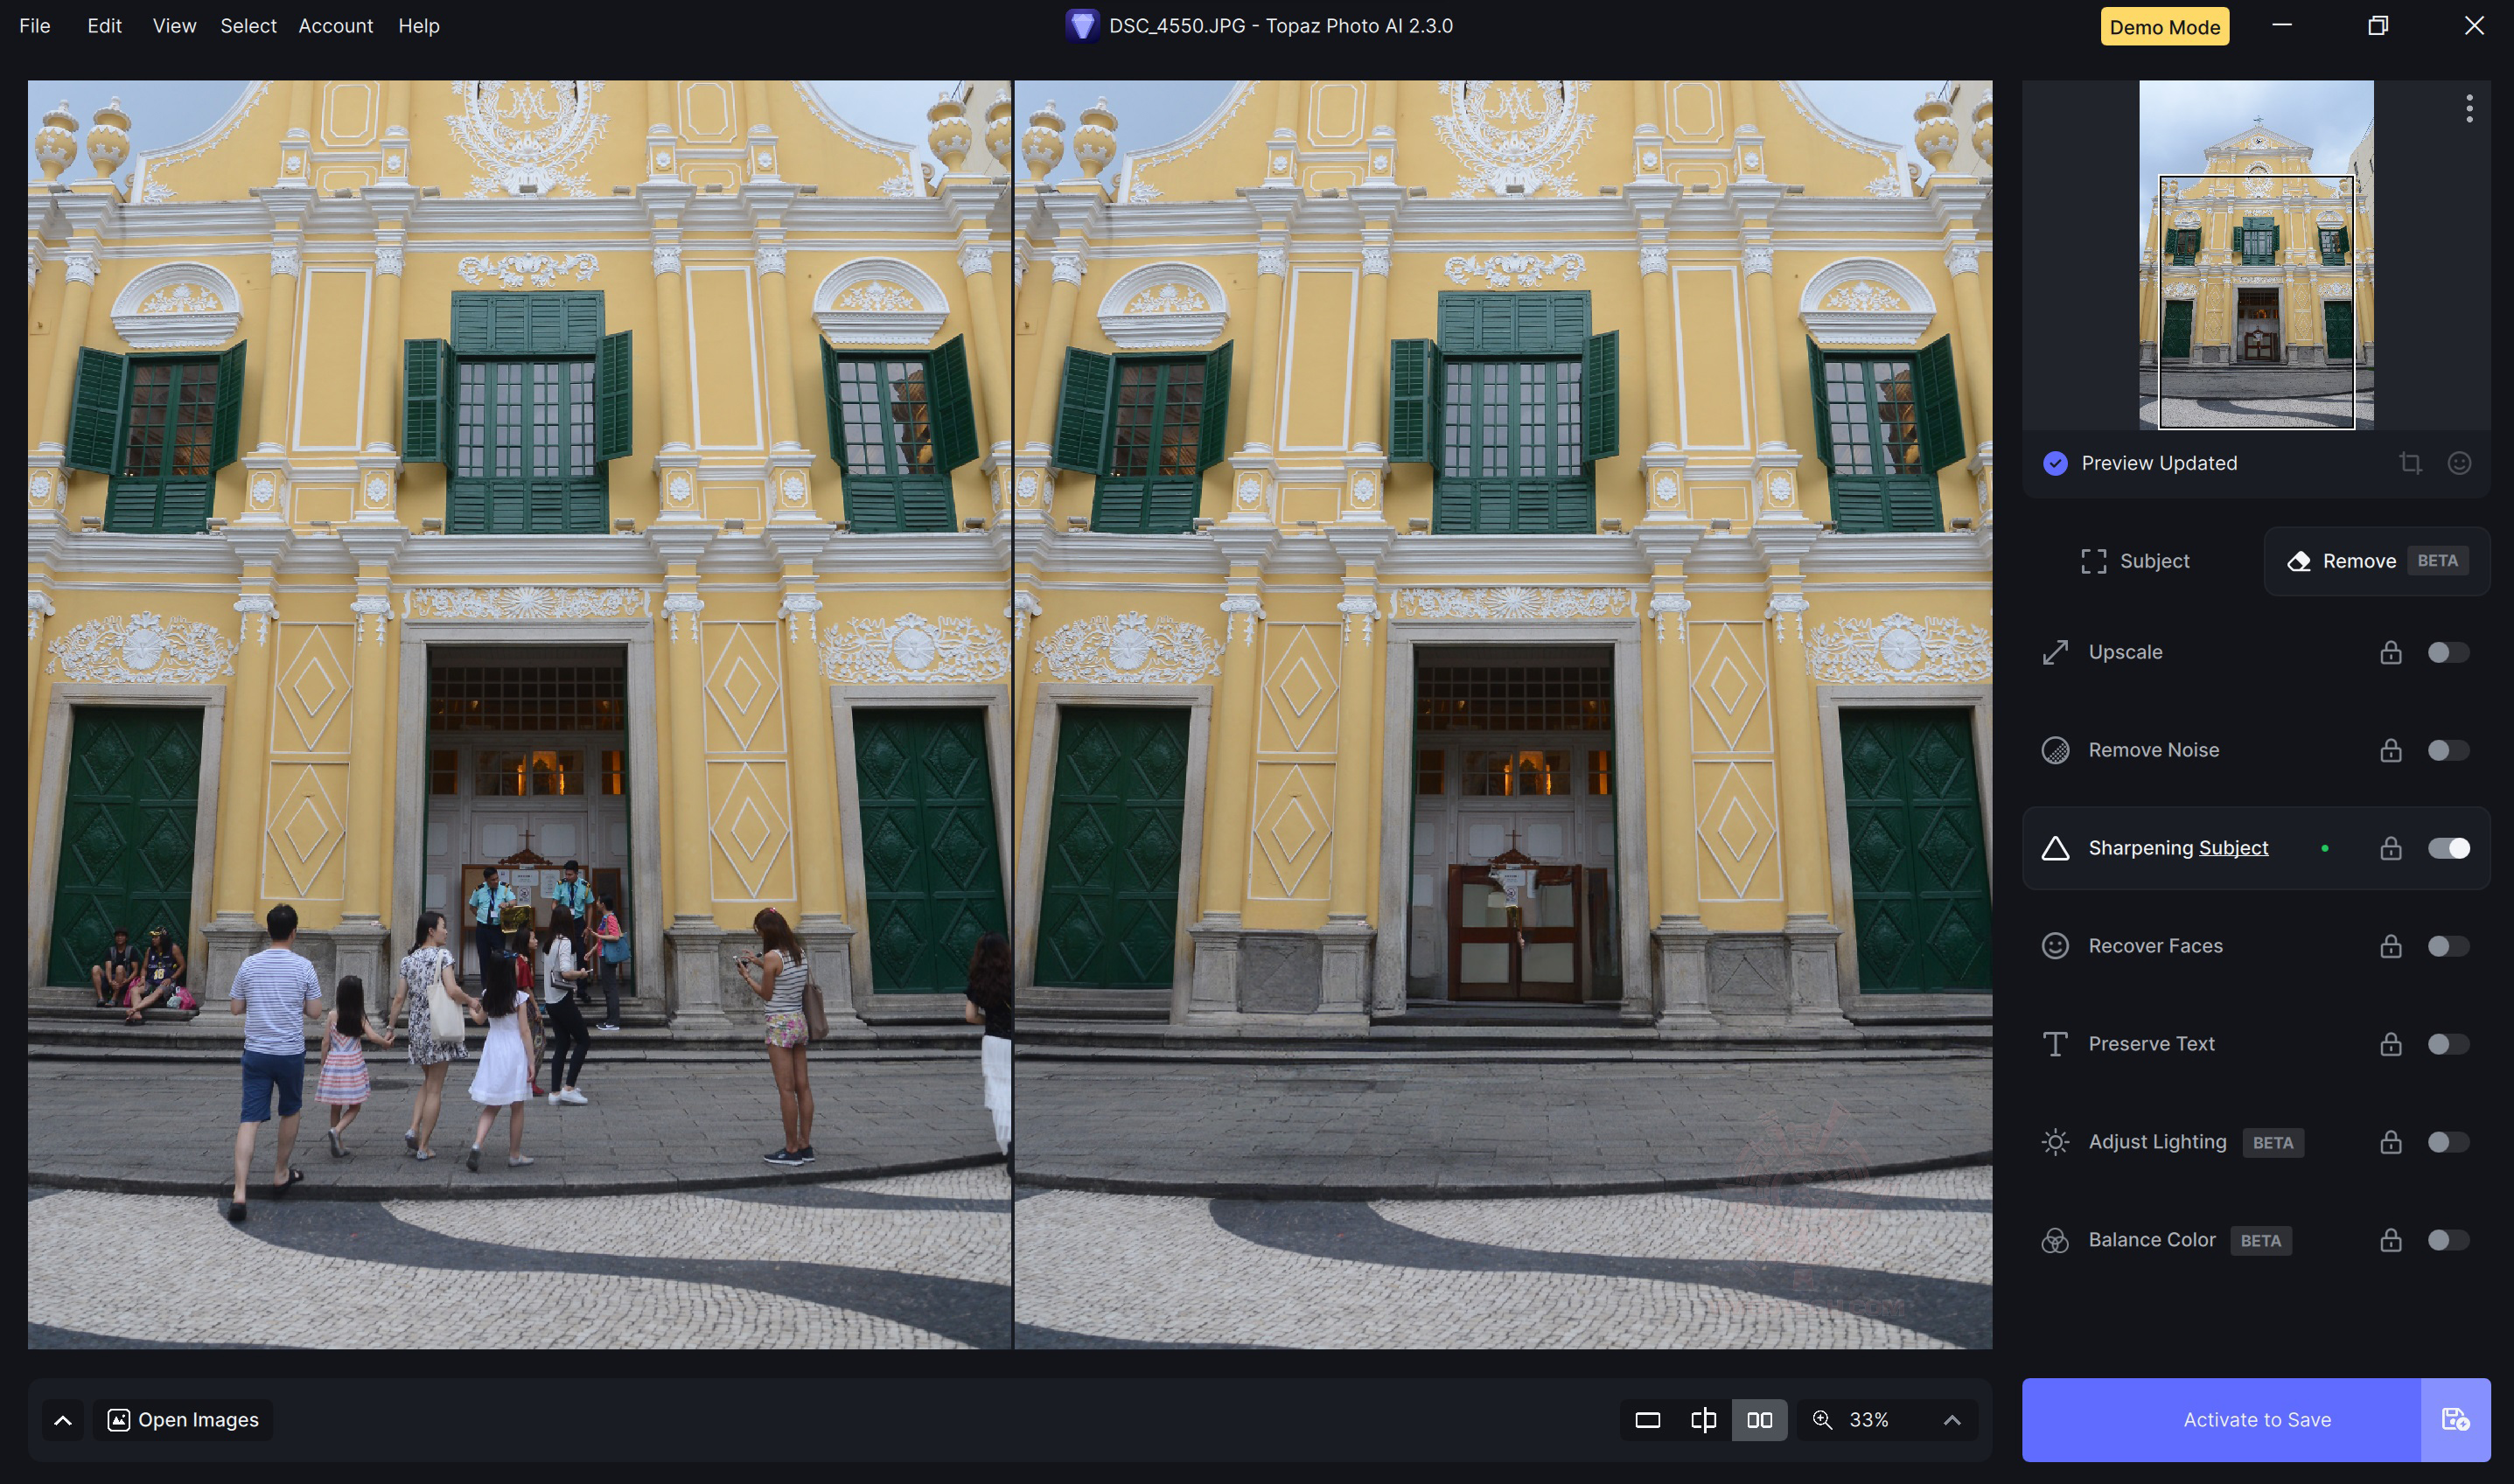Viewport: 2514px width, 1484px height.
Task: Open the Select menu
Action: [x=248, y=26]
